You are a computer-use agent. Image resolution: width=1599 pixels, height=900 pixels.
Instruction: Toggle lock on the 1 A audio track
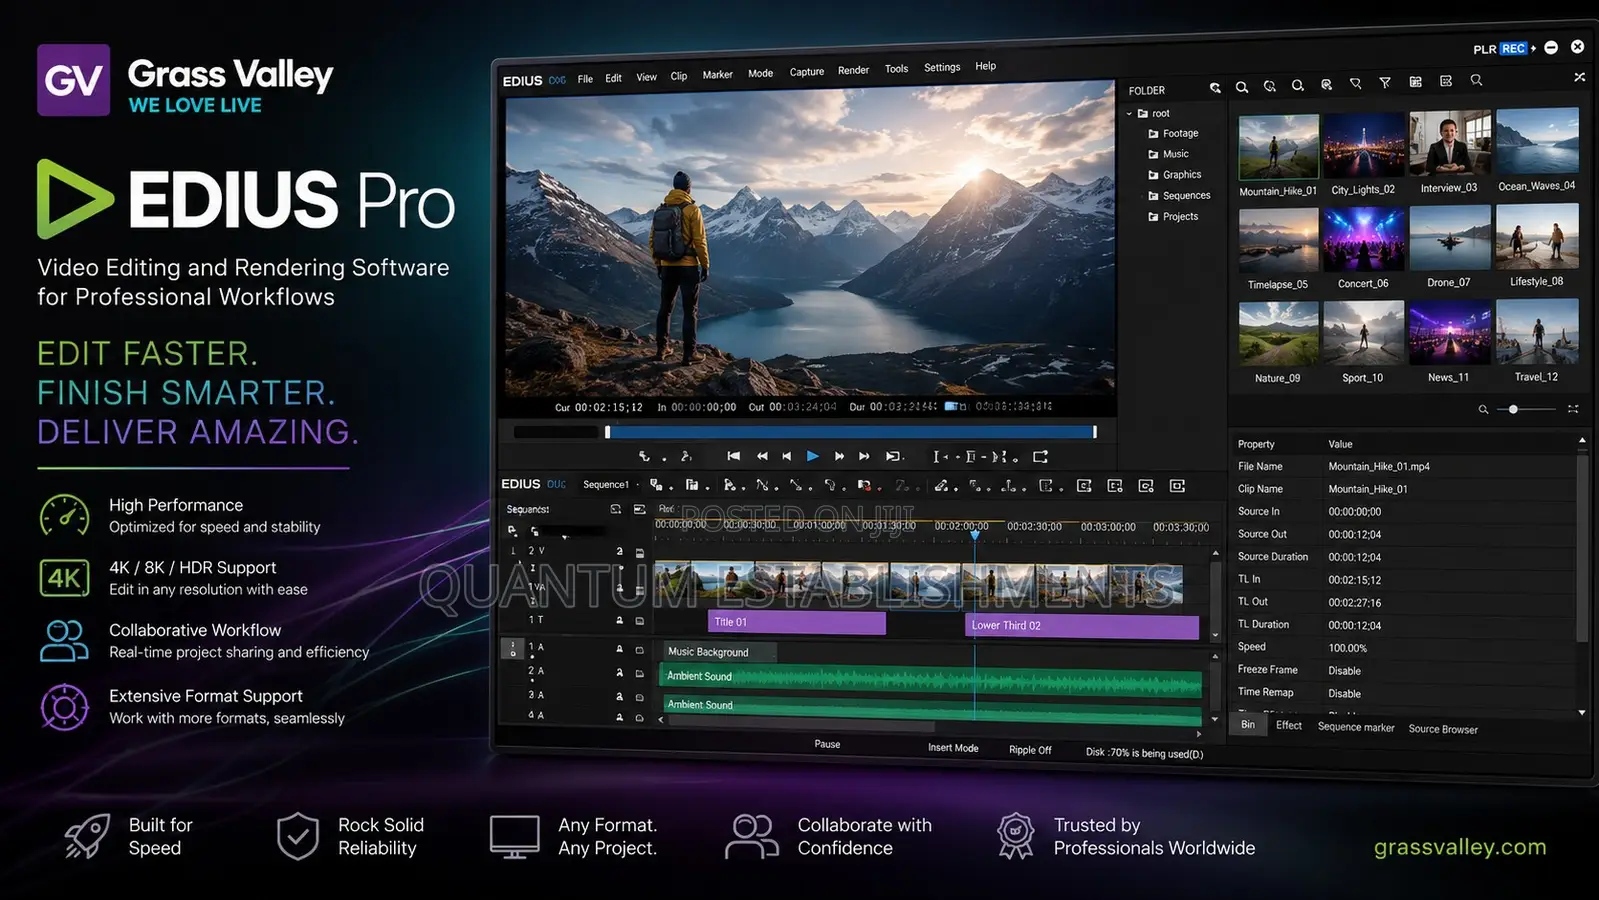coord(619,649)
